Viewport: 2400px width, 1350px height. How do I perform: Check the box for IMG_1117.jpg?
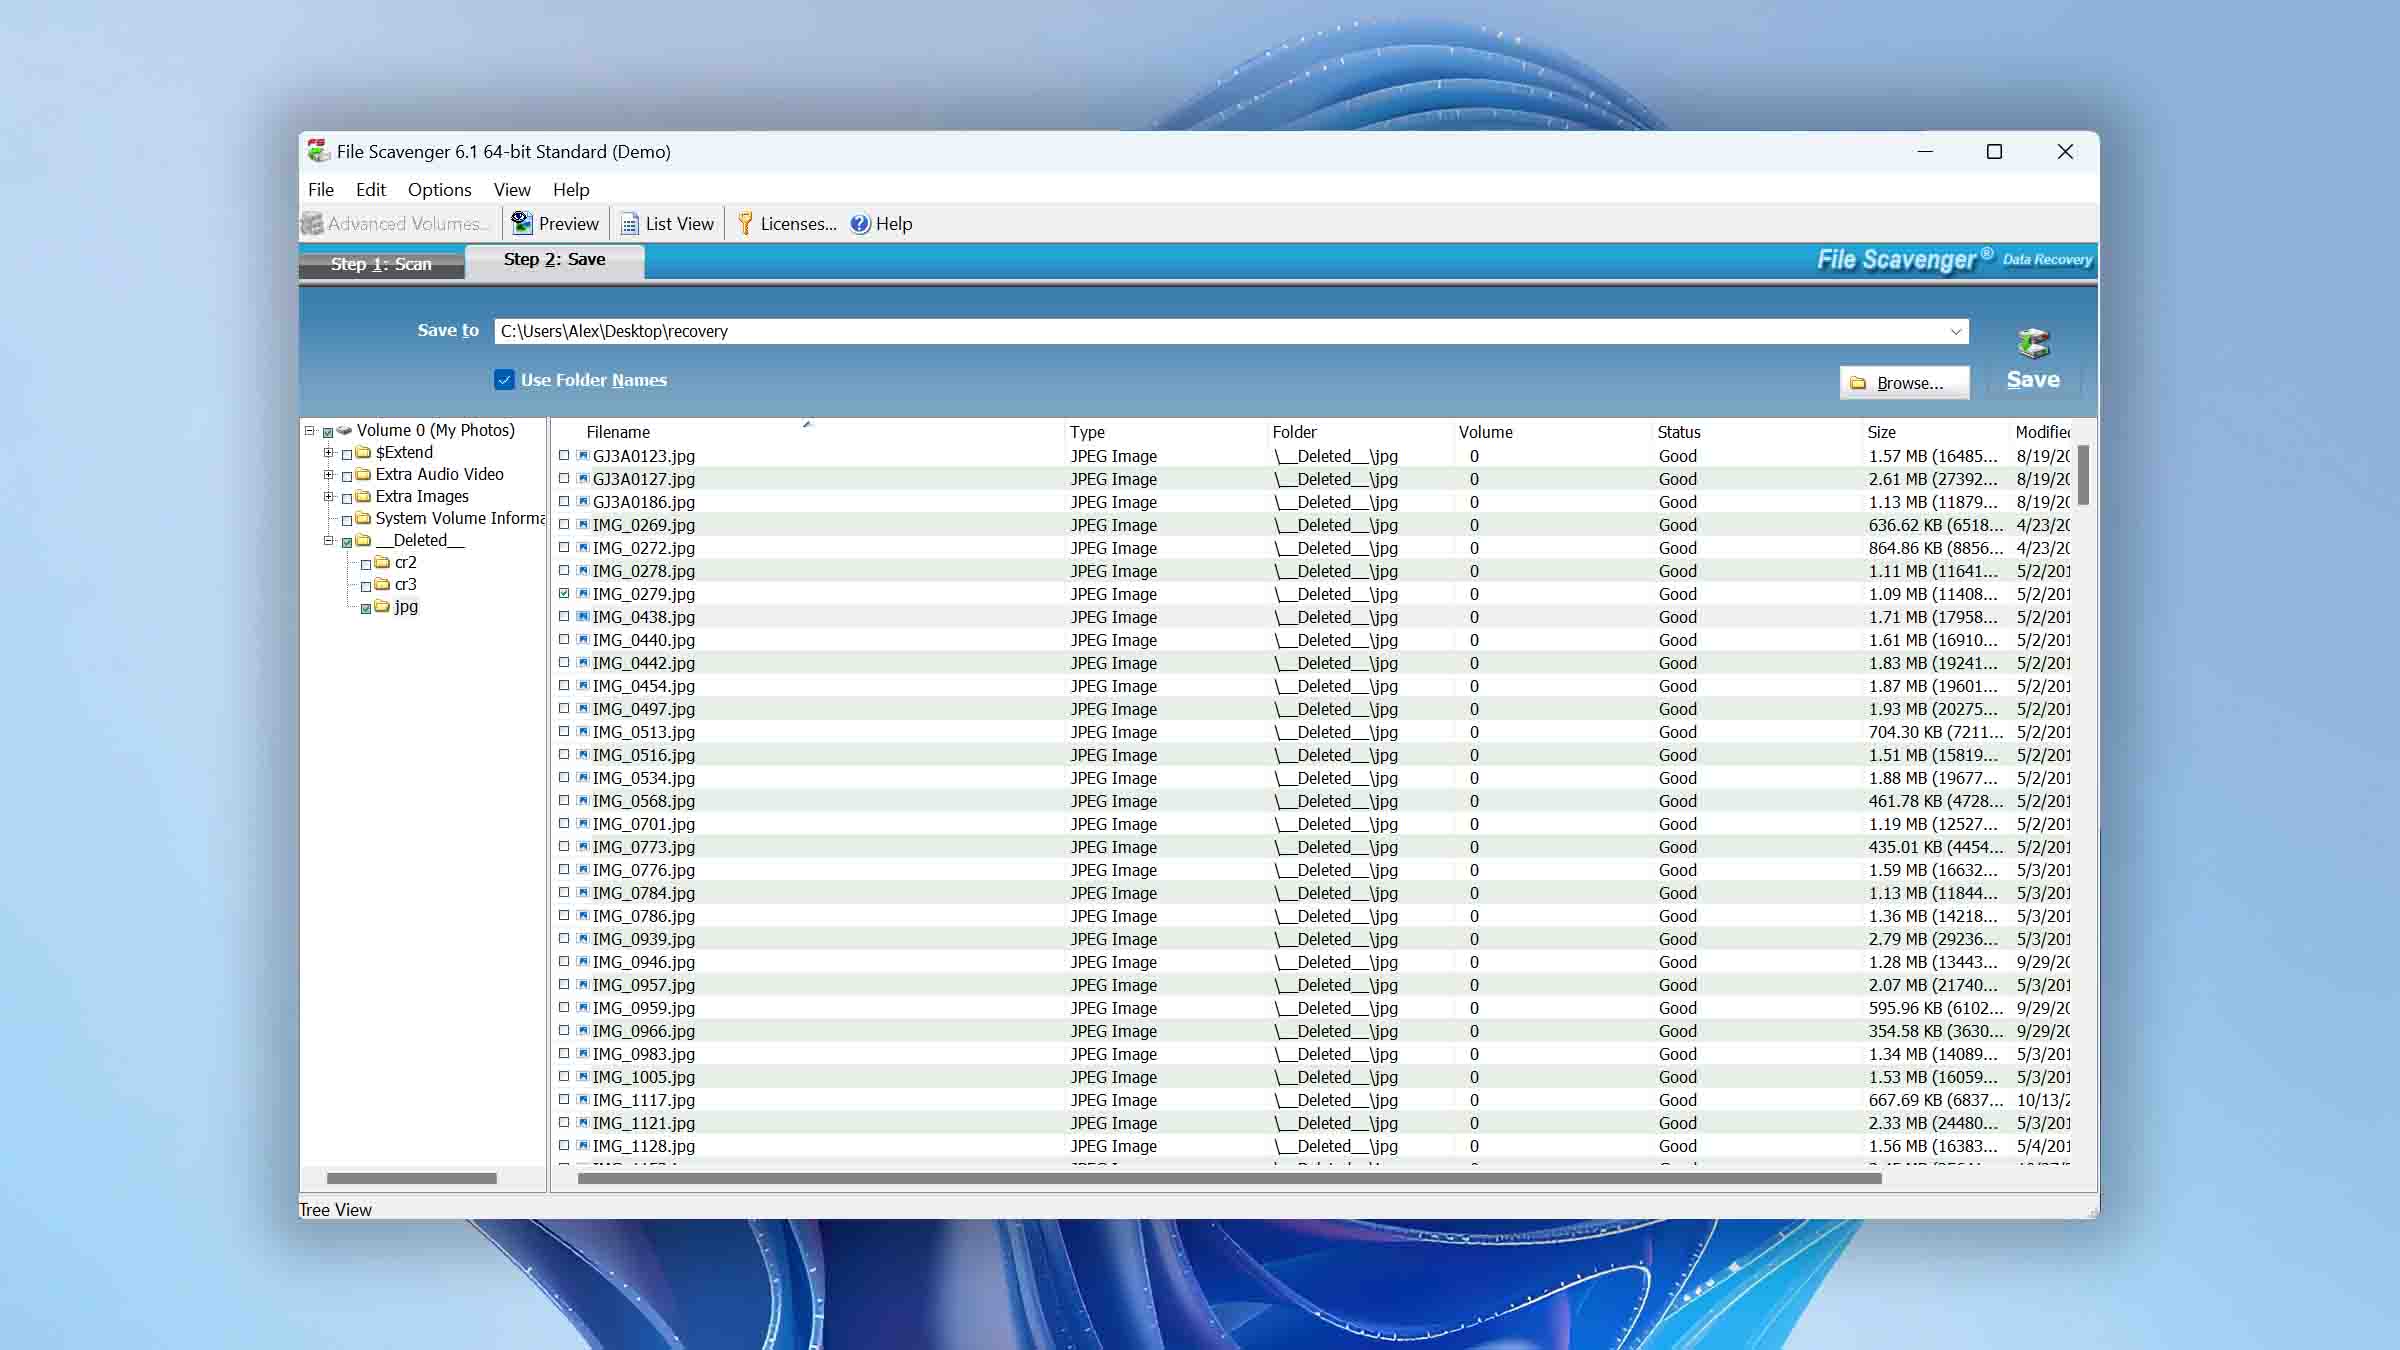point(564,1099)
